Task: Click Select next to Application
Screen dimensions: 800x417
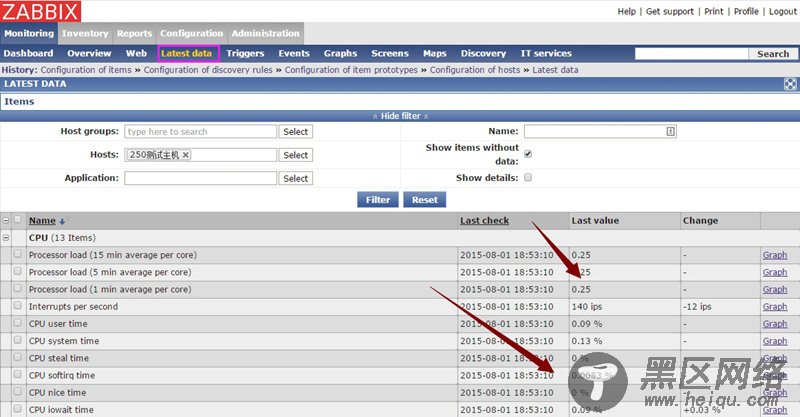Action: pyautogui.click(x=295, y=179)
